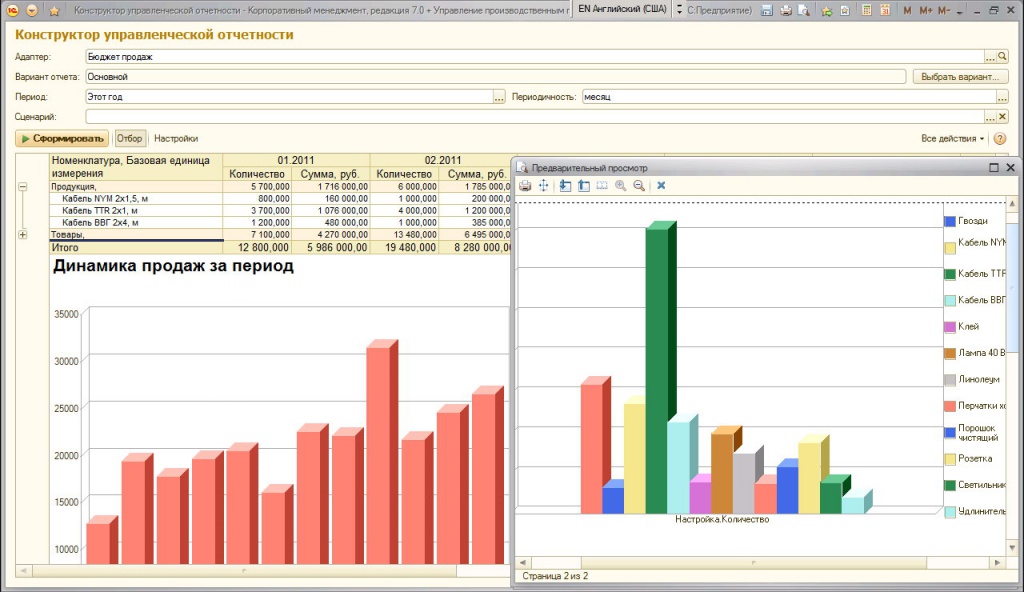Click the Save icon in the top toolbar
Image resolution: width=1024 pixels, height=592 pixels.
tap(768, 10)
